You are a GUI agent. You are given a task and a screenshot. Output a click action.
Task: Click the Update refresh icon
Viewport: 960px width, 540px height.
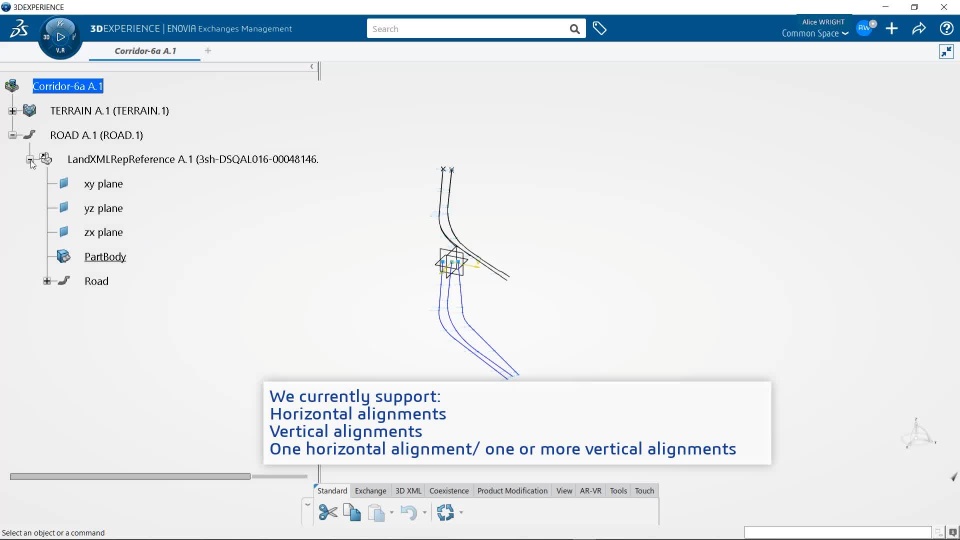(445, 512)
